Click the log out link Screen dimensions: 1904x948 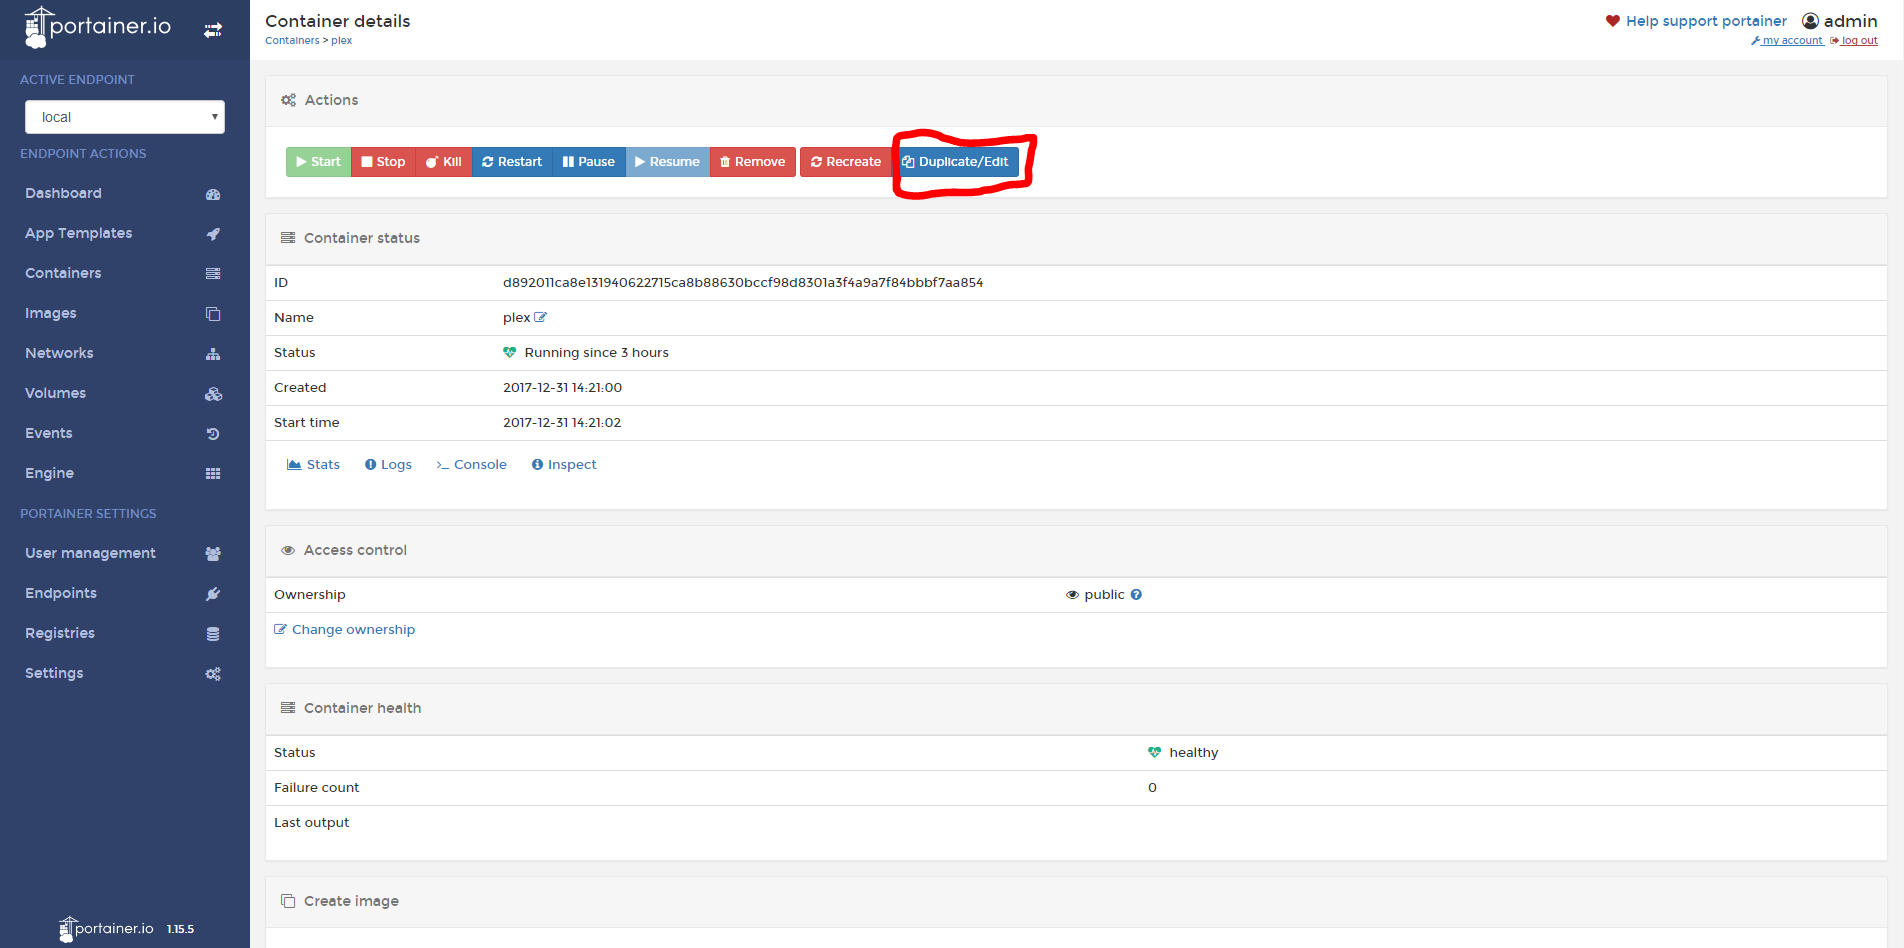pos(1854,41)
